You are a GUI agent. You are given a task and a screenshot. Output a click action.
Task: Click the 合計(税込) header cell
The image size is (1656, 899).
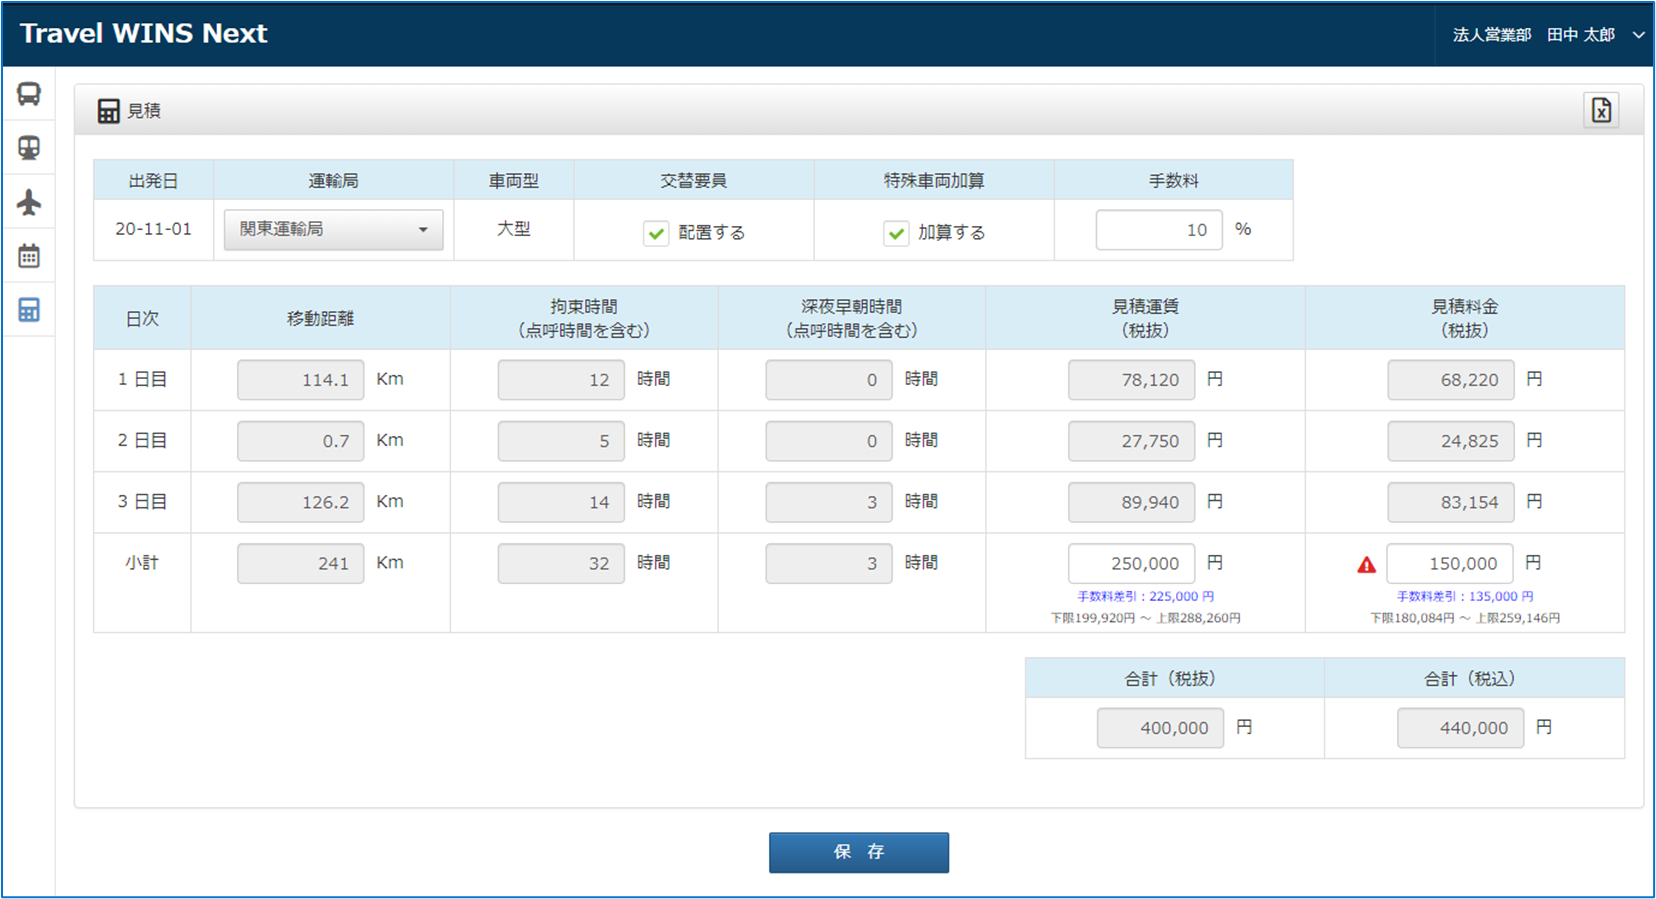pyautogui.click(x=1474, y=679)
